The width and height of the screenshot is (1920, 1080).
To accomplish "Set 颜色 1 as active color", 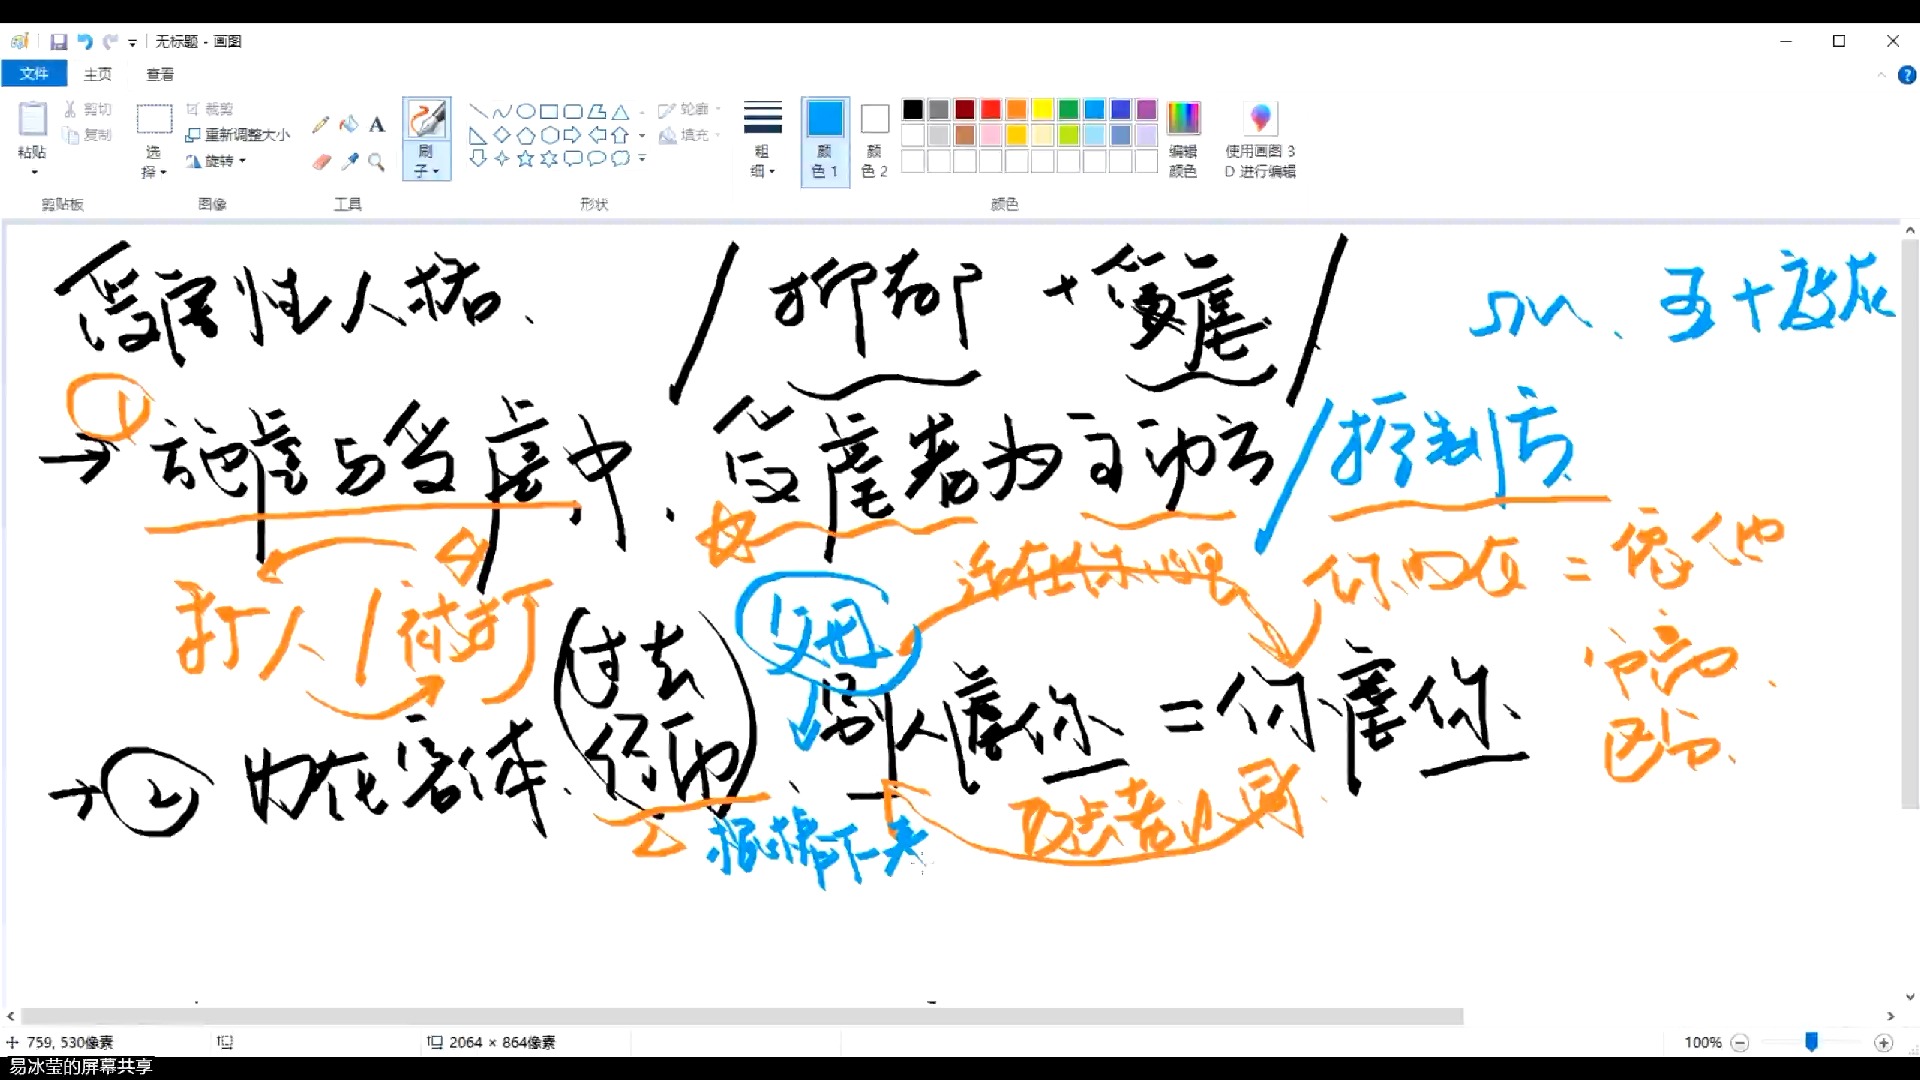I will (x=825, y=141).
